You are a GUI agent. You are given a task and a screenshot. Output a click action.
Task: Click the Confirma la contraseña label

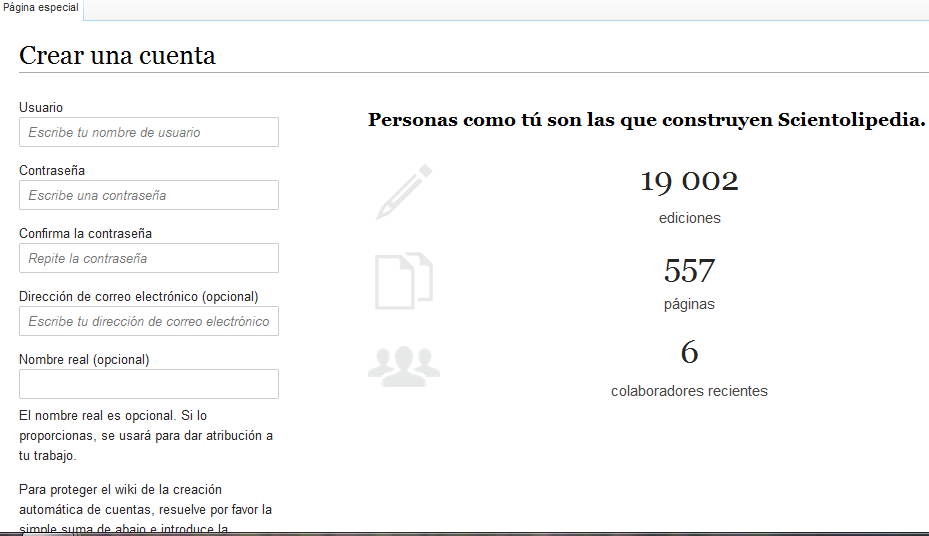85,233
